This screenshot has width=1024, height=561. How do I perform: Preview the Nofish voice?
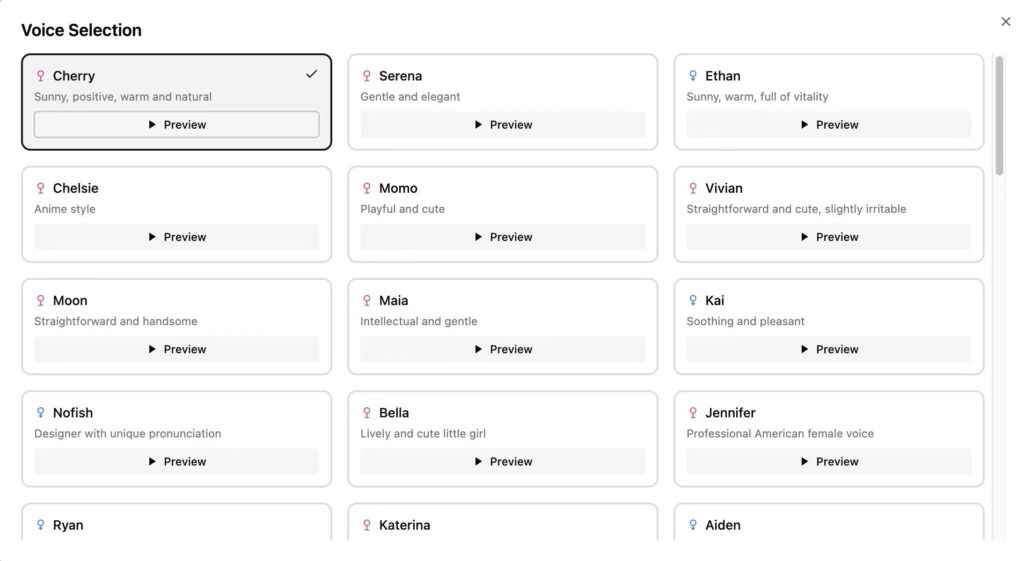point(177,461)
